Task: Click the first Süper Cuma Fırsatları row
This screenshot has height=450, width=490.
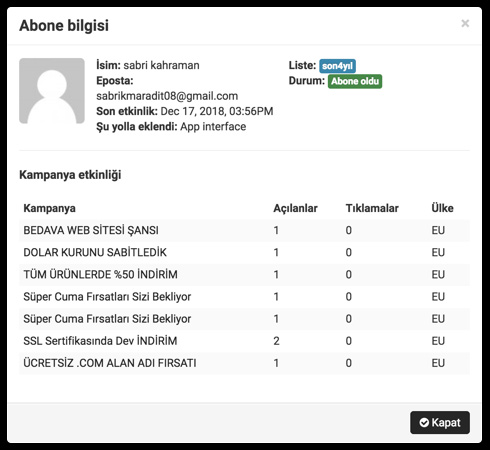Action: pos(244,296)
